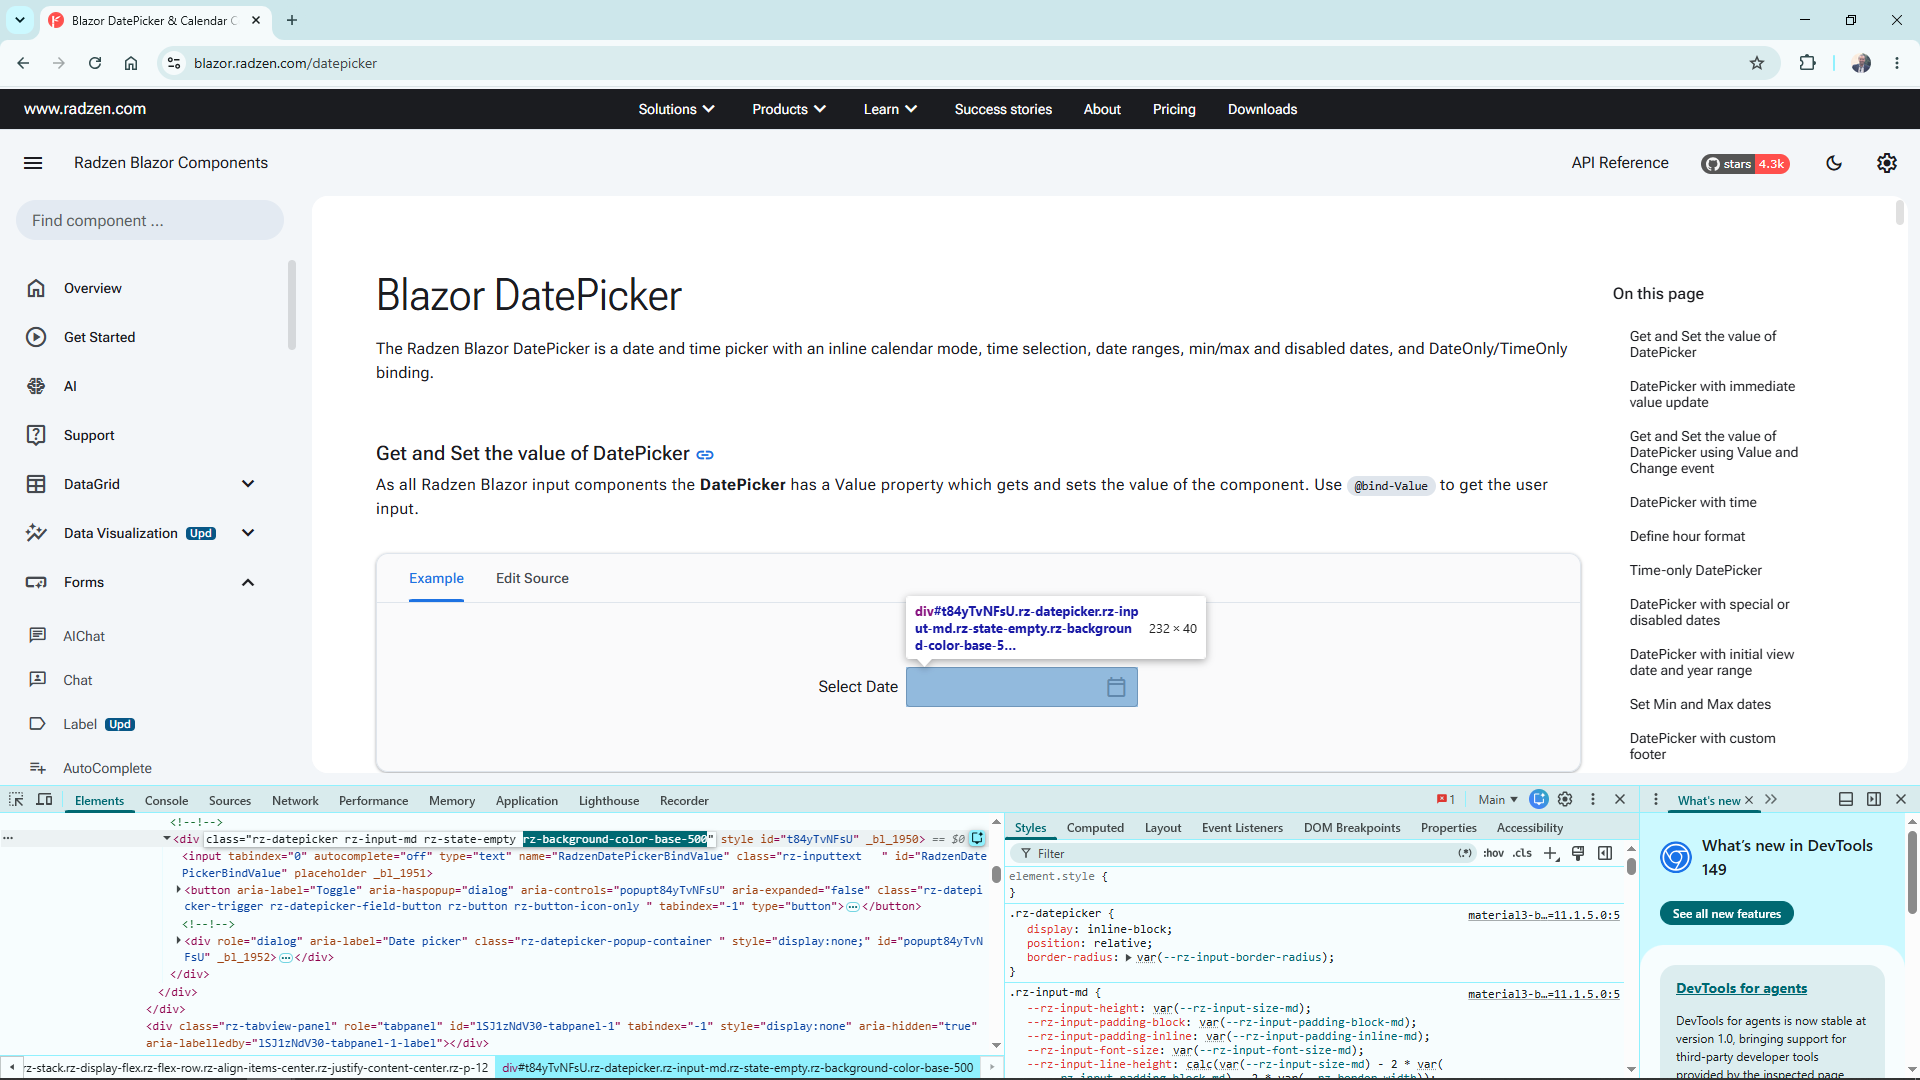Screen dimensions: 1920x1080
Task: Click the Find component search field
Action: [x=150, y=220]
